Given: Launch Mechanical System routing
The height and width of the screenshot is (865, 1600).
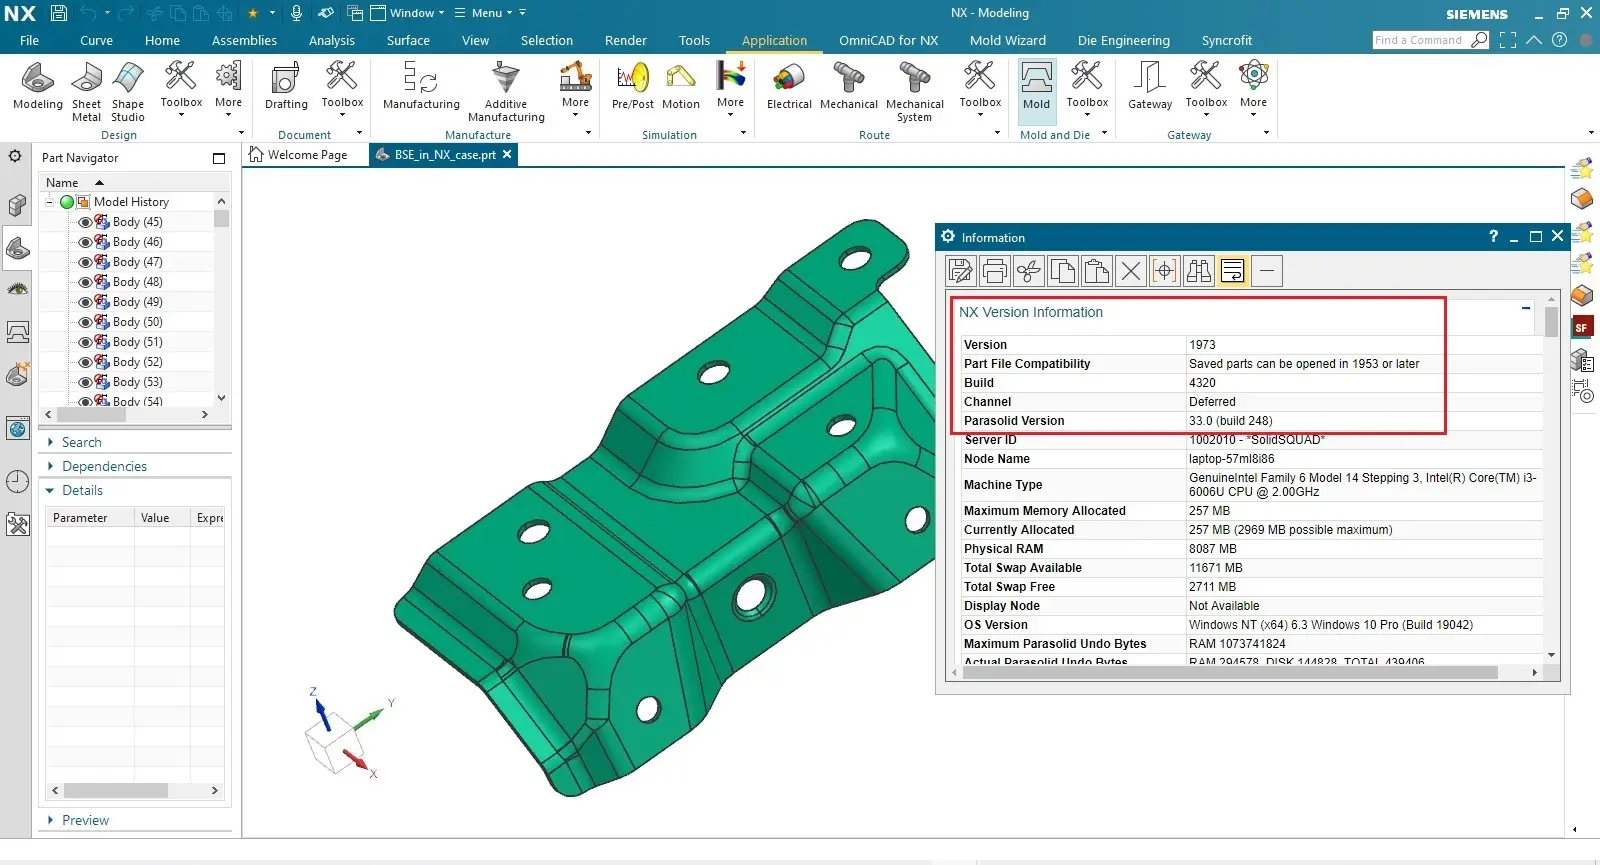Looking at the screenshot, I should (x=915, y=92).
